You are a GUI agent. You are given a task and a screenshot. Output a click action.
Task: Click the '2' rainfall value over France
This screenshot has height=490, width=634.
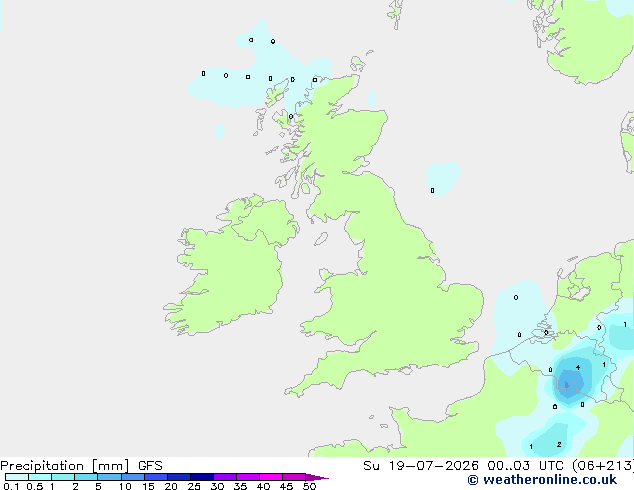[559, 444]
